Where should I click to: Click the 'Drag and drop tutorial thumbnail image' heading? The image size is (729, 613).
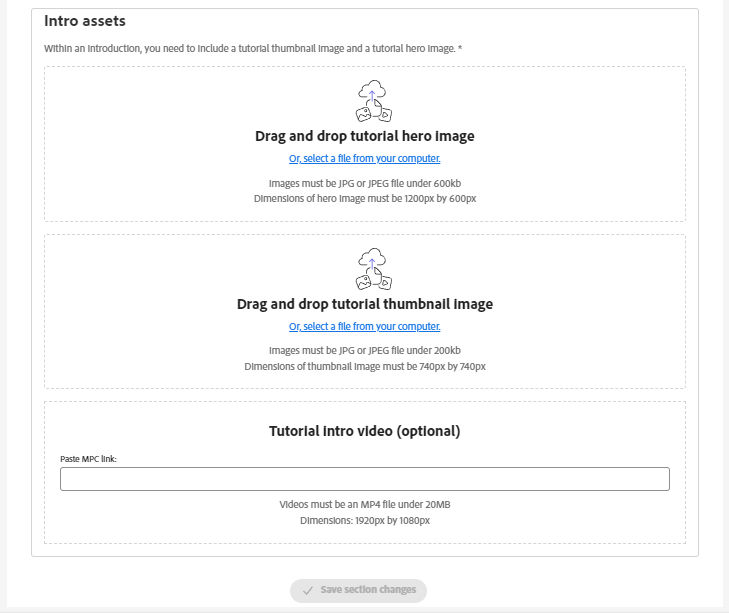pyautogui.click(x=364, y=304)
